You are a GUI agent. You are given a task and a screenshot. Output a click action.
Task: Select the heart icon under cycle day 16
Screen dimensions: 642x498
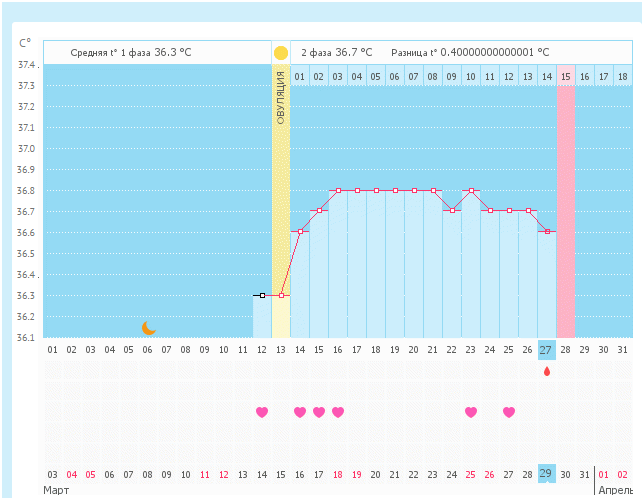tap(338, 412)
